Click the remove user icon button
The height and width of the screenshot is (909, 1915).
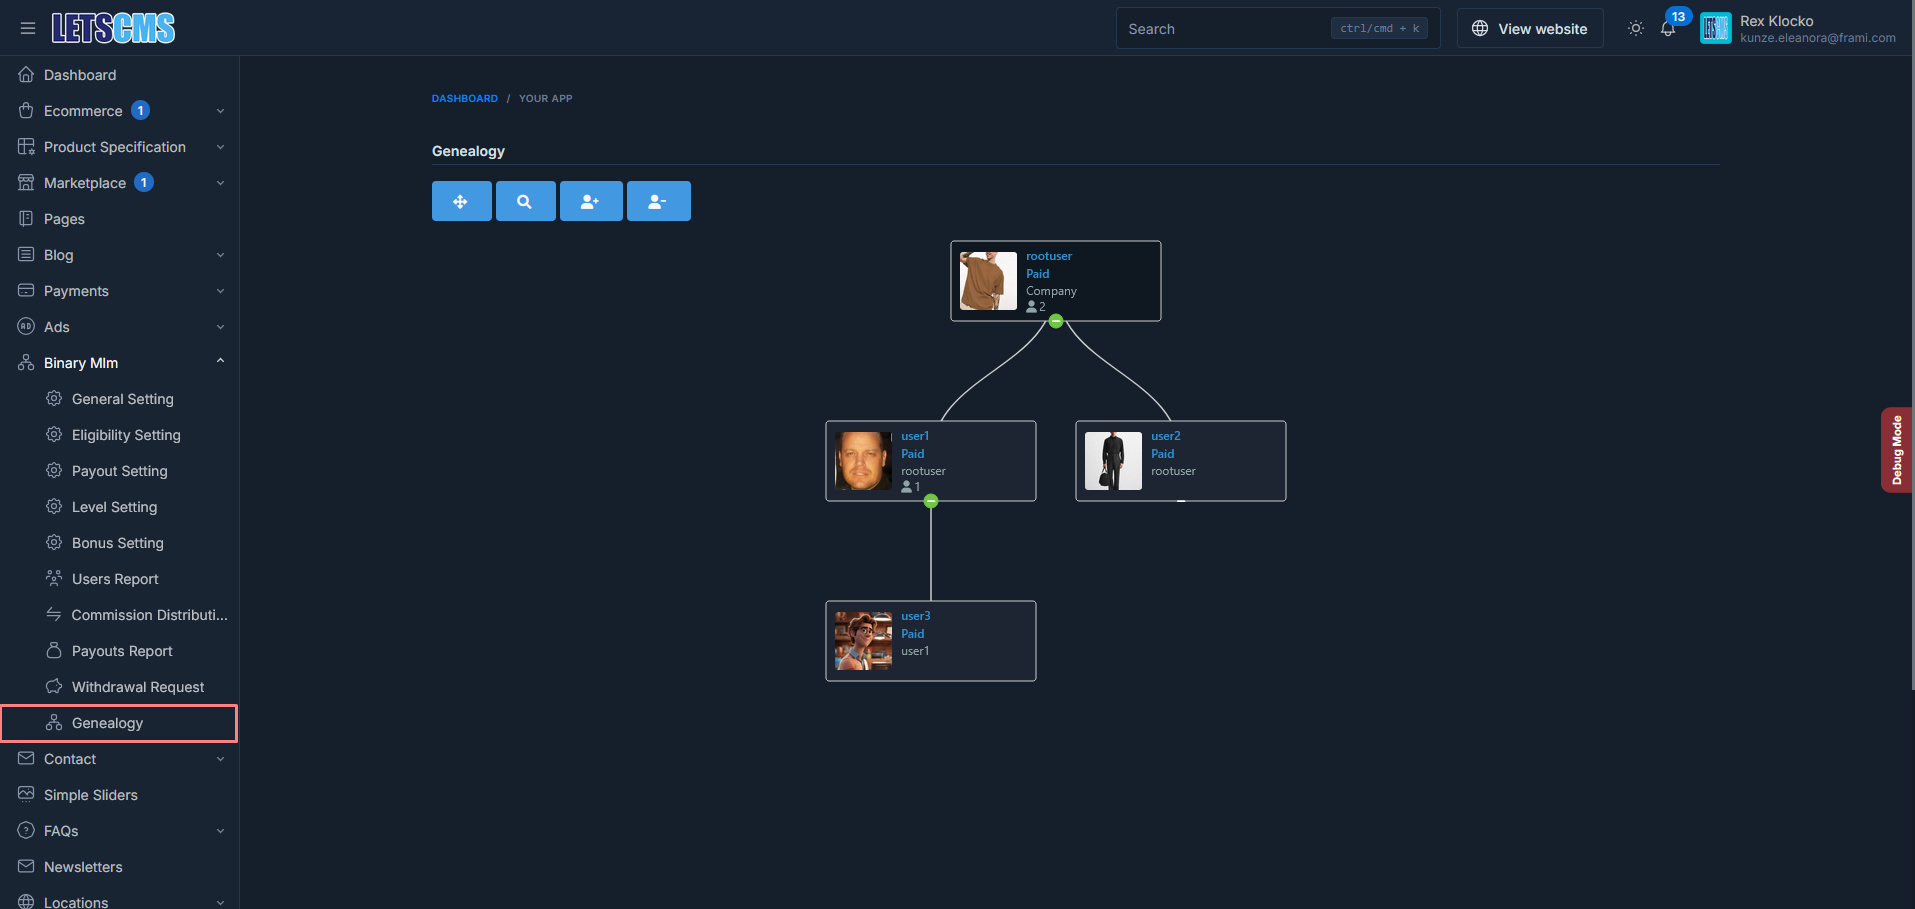pyautogui.click(x=658, y=200)
